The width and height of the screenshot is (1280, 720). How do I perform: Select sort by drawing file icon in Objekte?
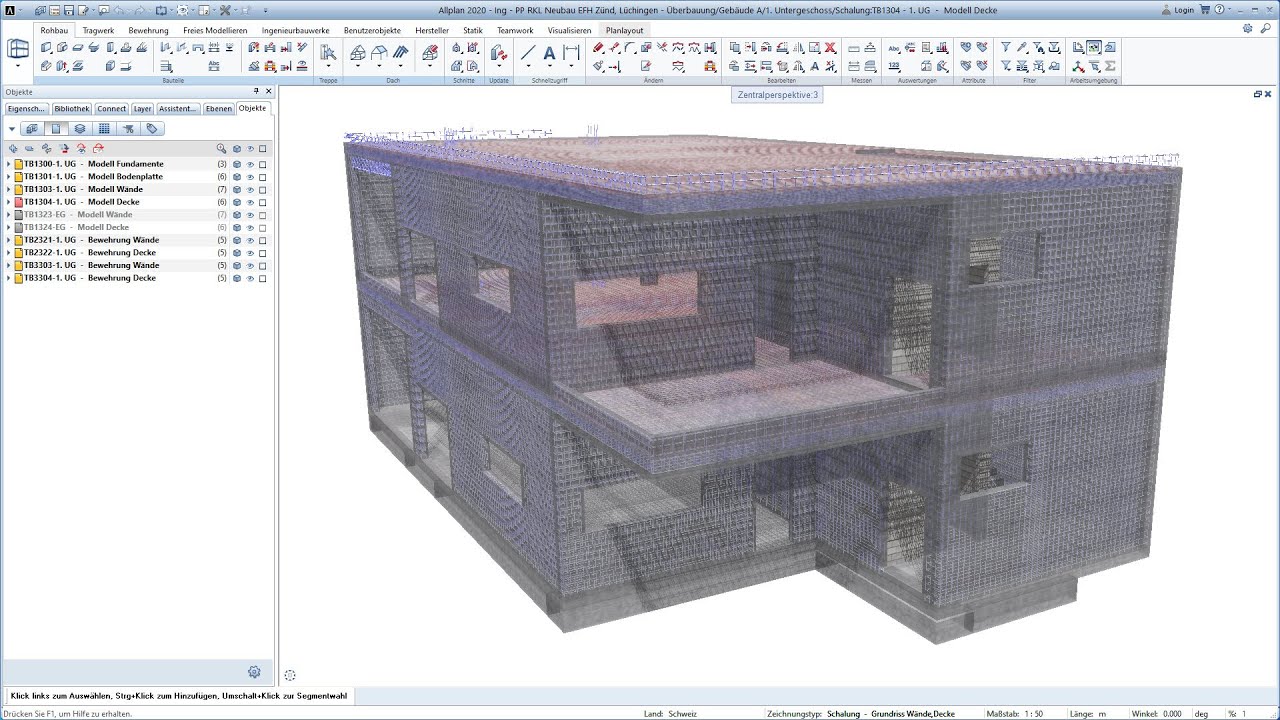56,129
